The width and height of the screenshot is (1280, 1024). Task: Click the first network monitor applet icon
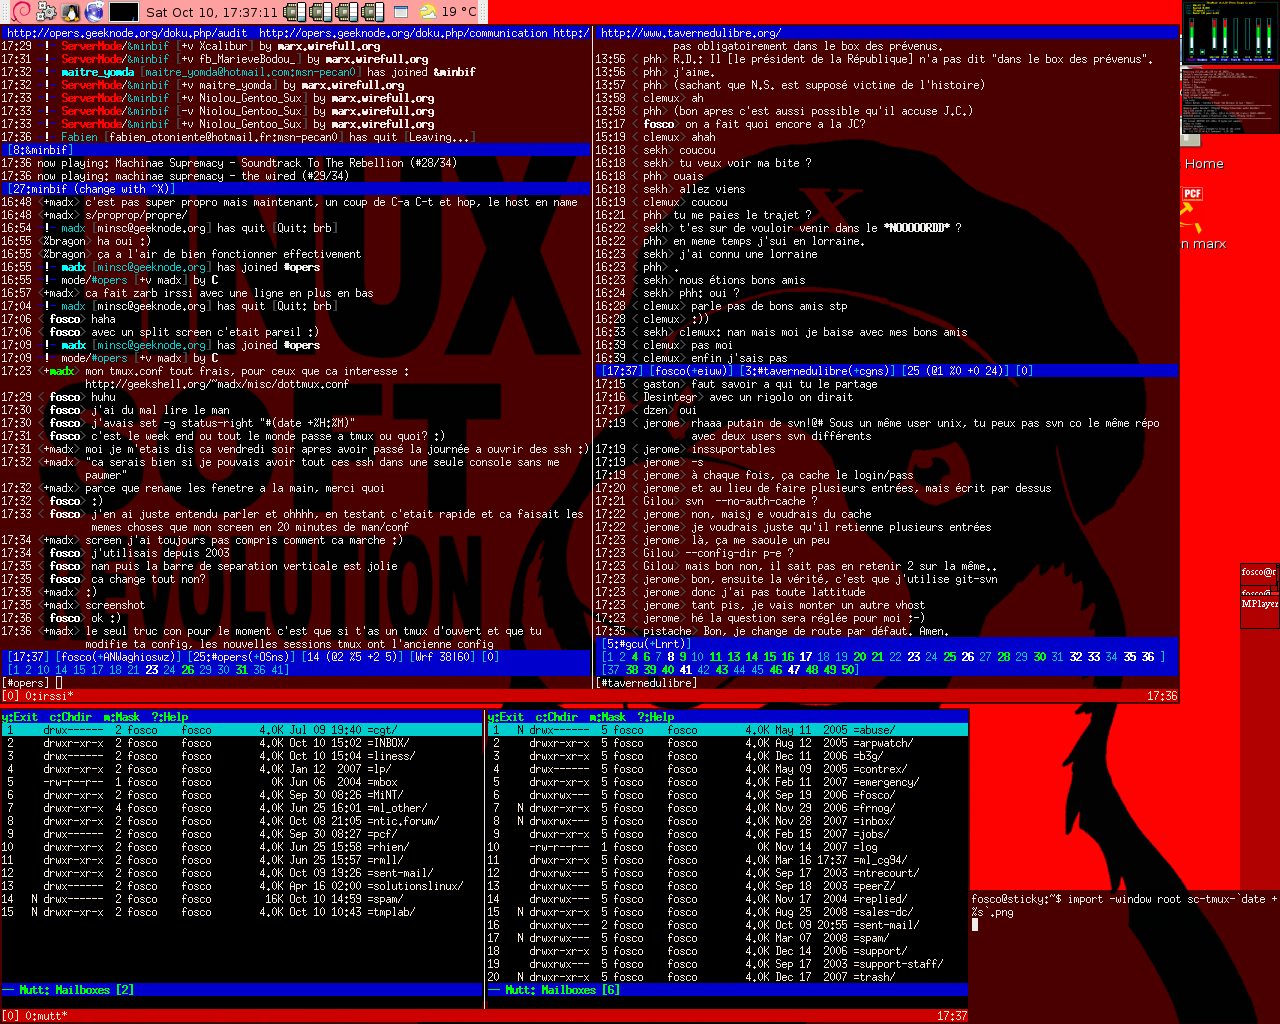[x=294, y=12]
